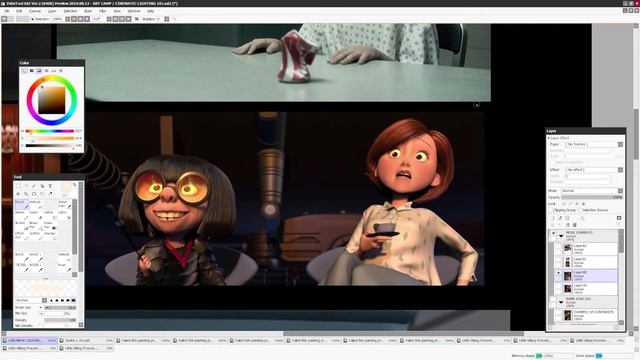Toggle the RGB slider icon in Color panel
Screen dimensions: 640x360
(32, 71)
